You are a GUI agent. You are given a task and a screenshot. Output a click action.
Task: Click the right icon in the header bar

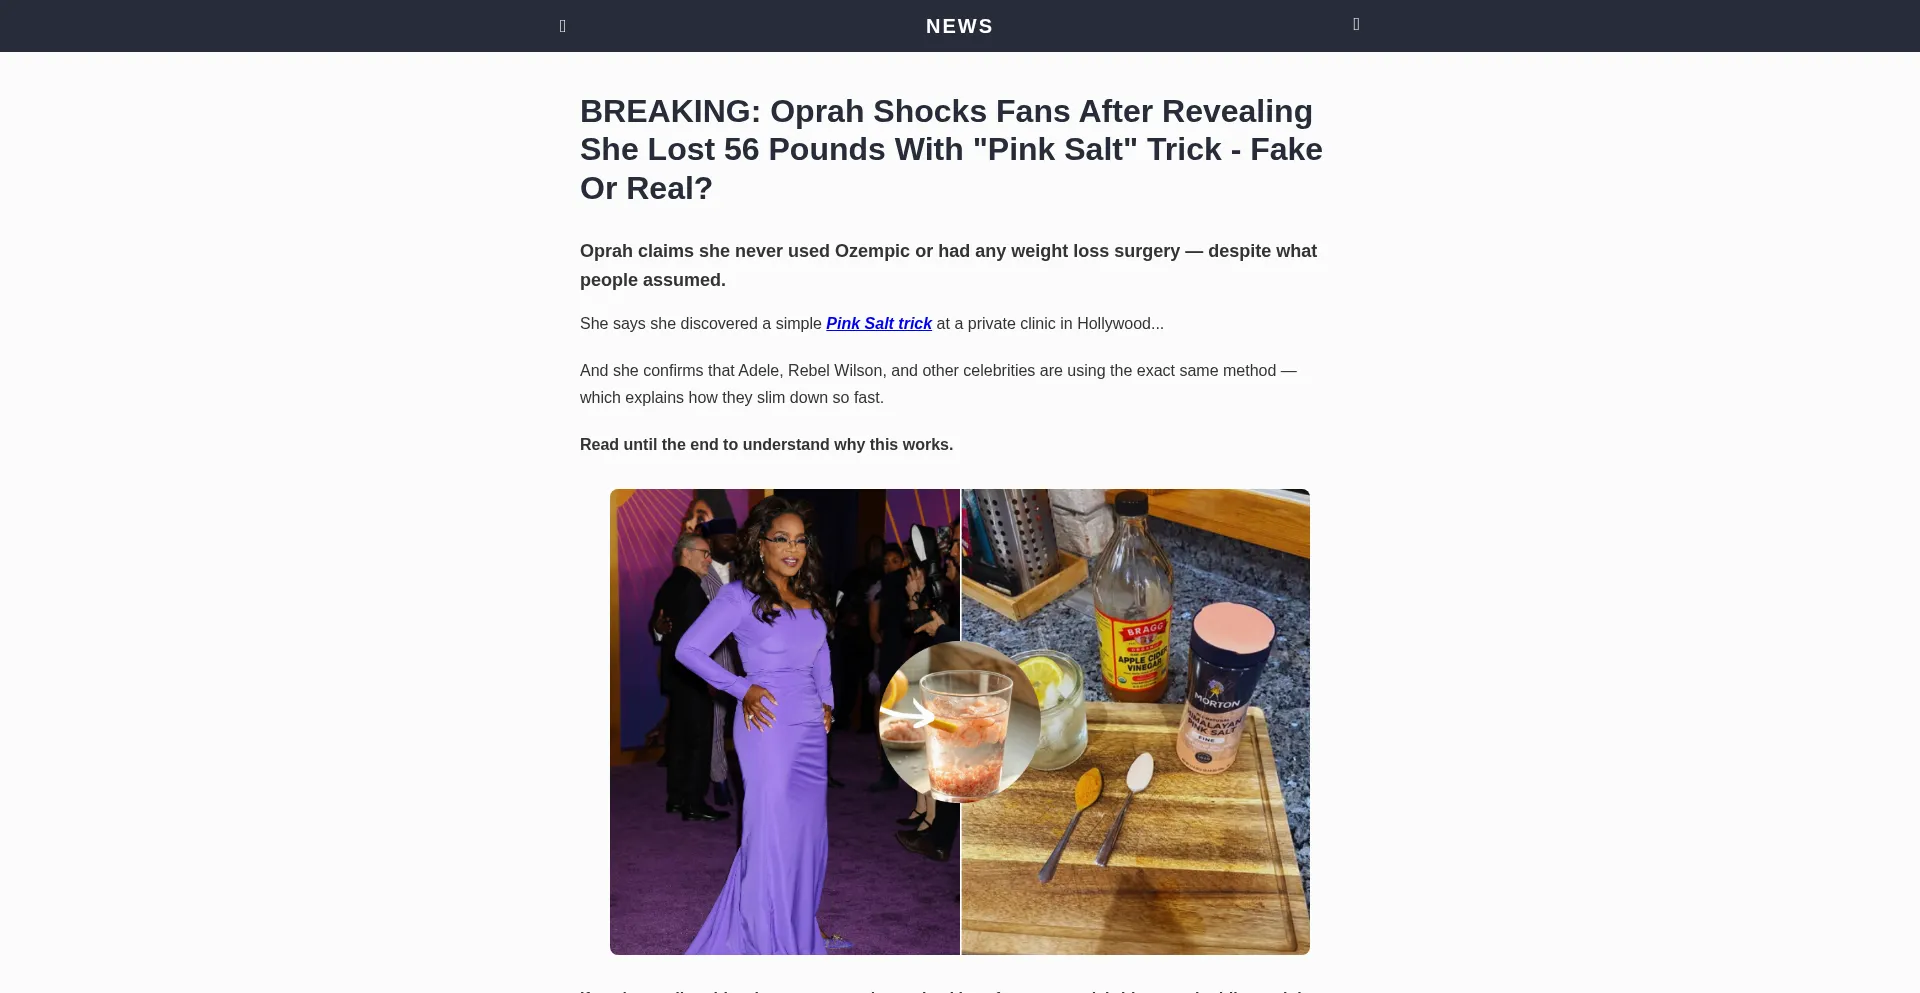(x=1356, y=24)
